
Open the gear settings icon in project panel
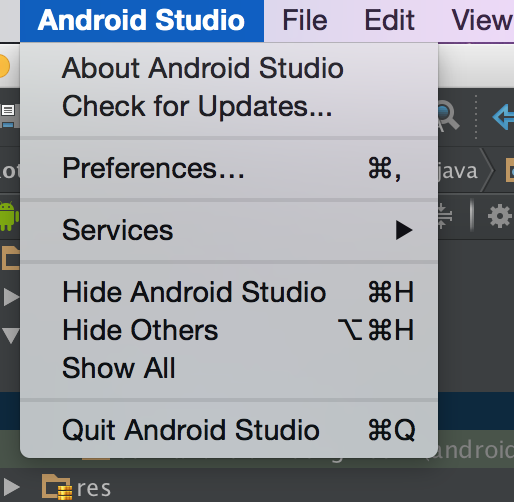(x=499, y=217)
